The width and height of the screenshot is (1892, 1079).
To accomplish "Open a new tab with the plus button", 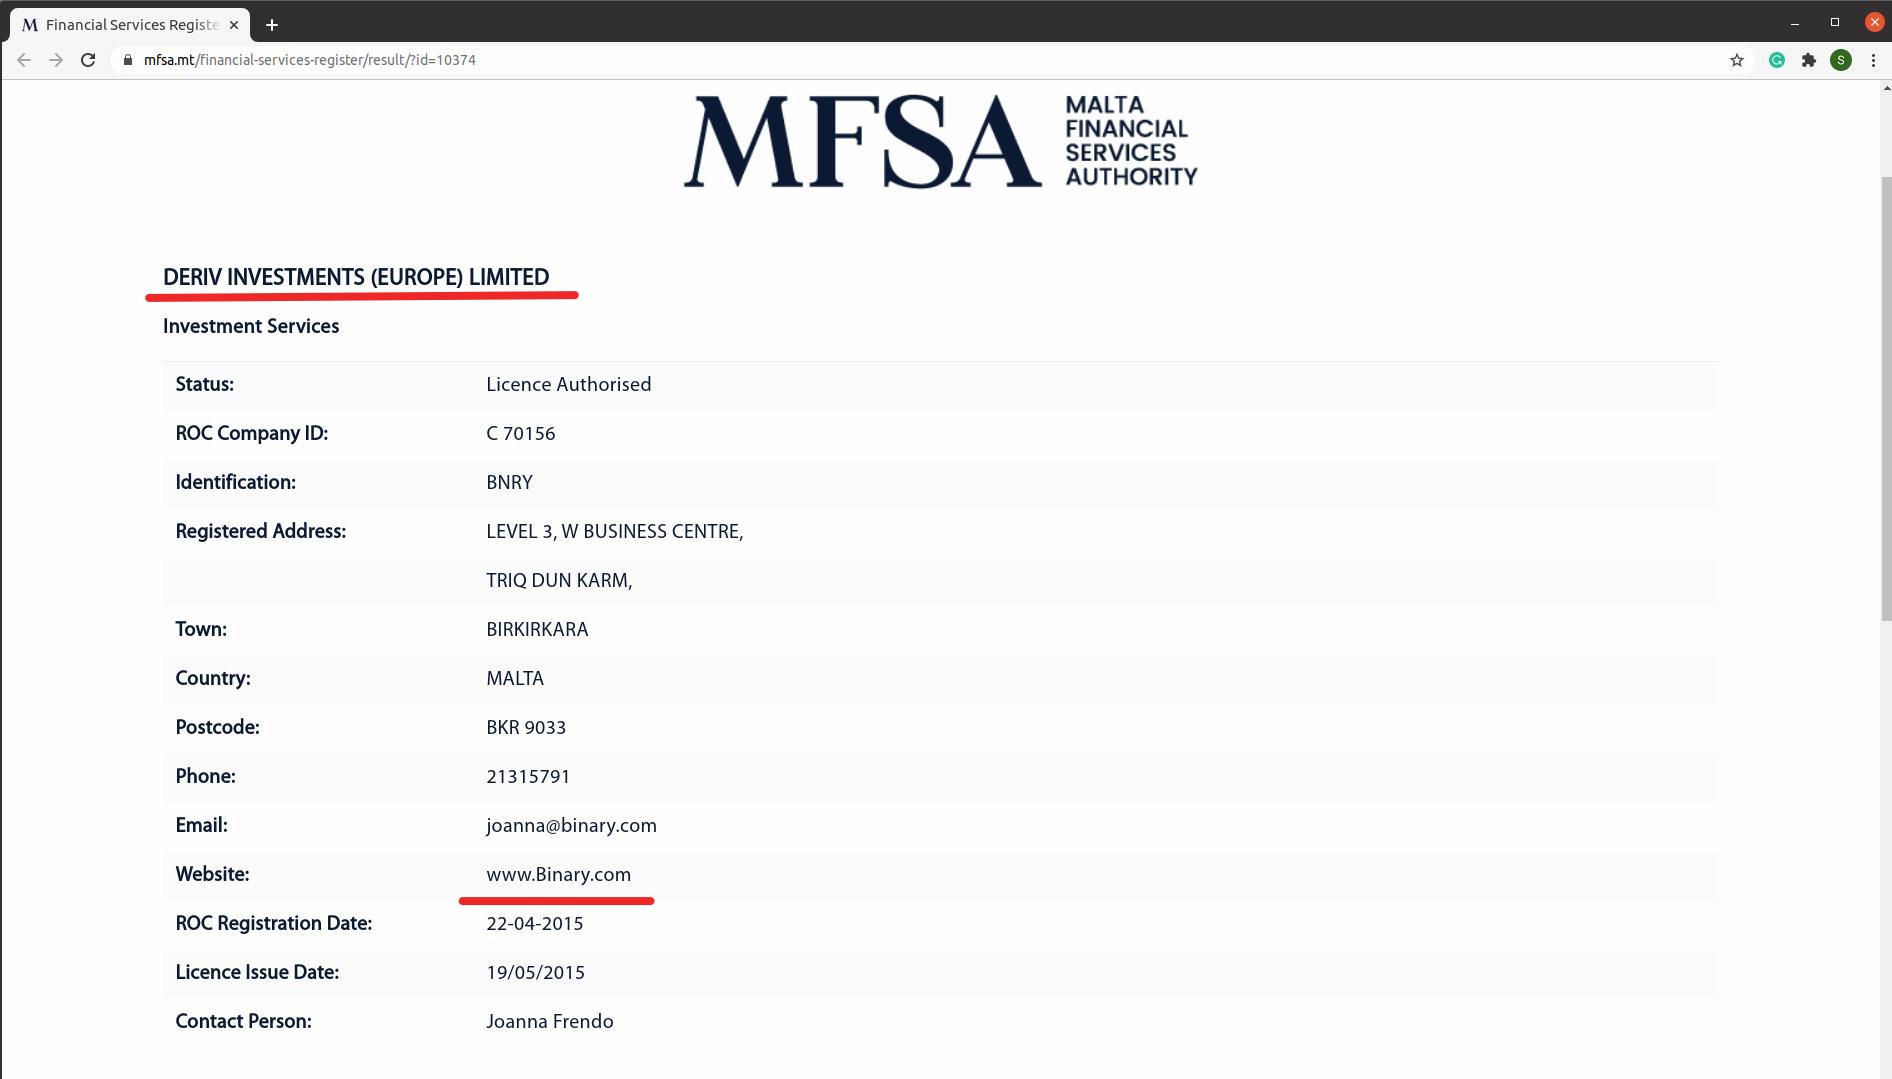I will [271, 25].
